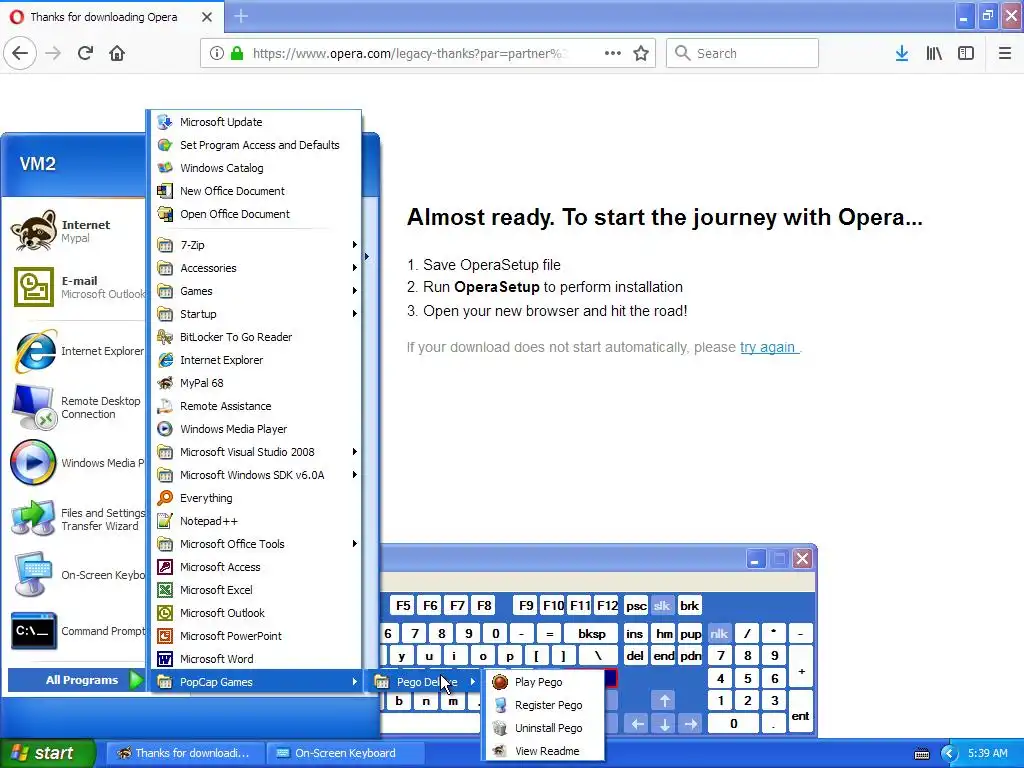Start Microsoft Access
The width and height of the screenshot is (1024, 768).
(x=256, y=567)
